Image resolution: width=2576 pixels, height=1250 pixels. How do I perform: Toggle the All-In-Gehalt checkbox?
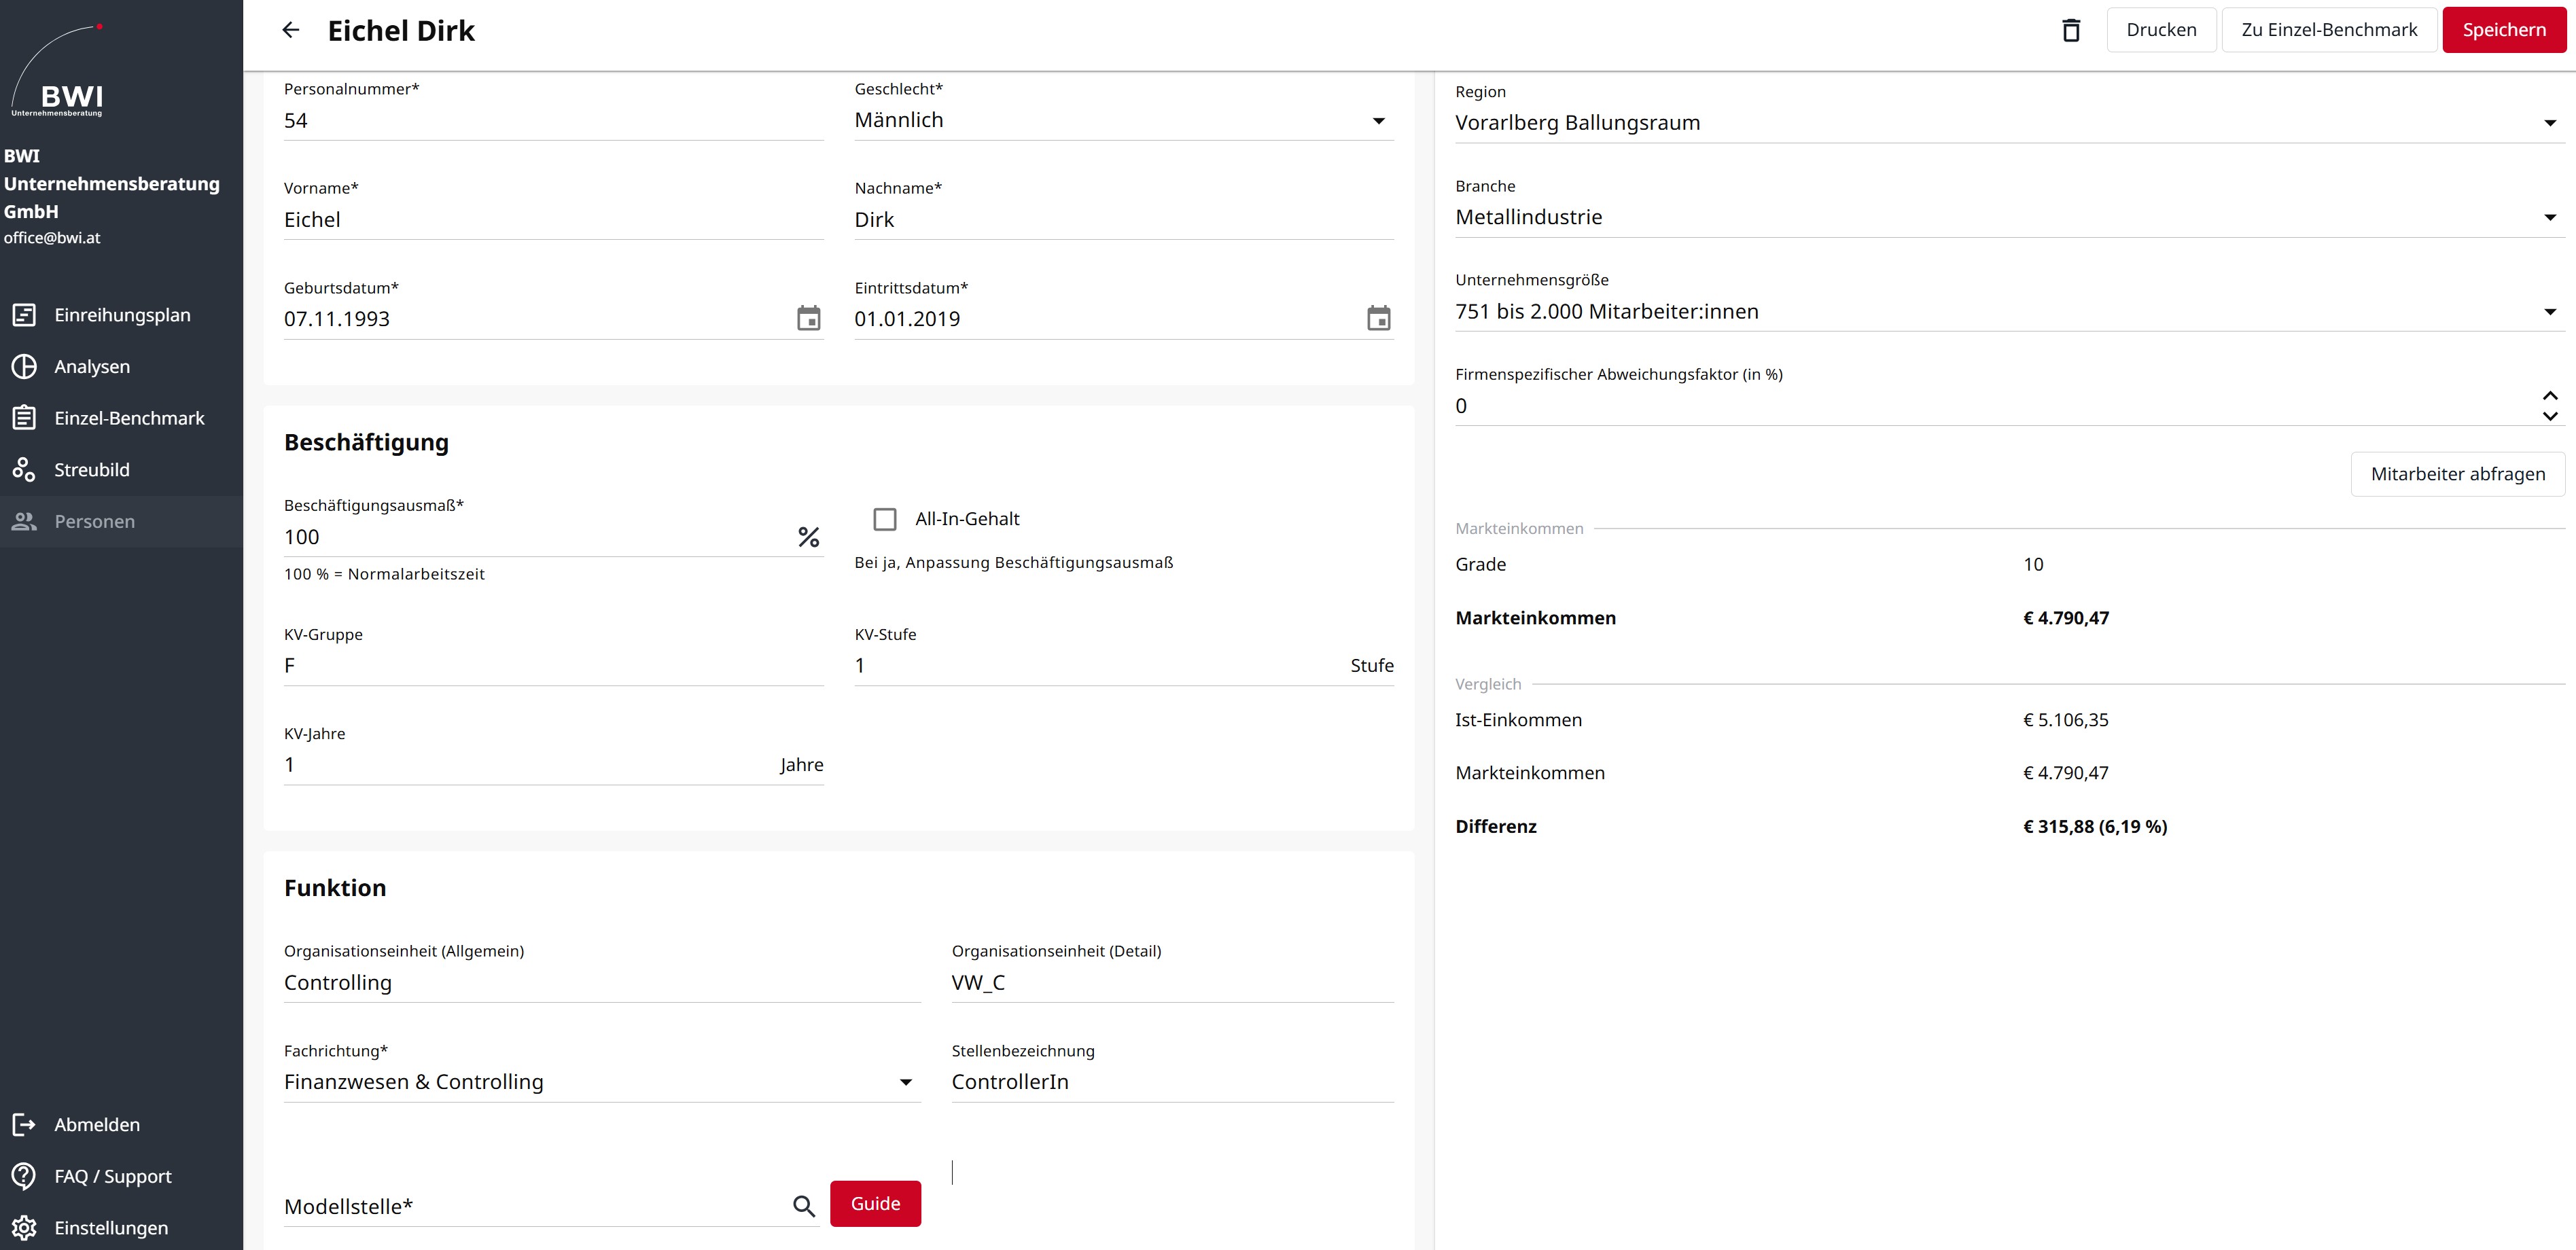tap(885, 519)
